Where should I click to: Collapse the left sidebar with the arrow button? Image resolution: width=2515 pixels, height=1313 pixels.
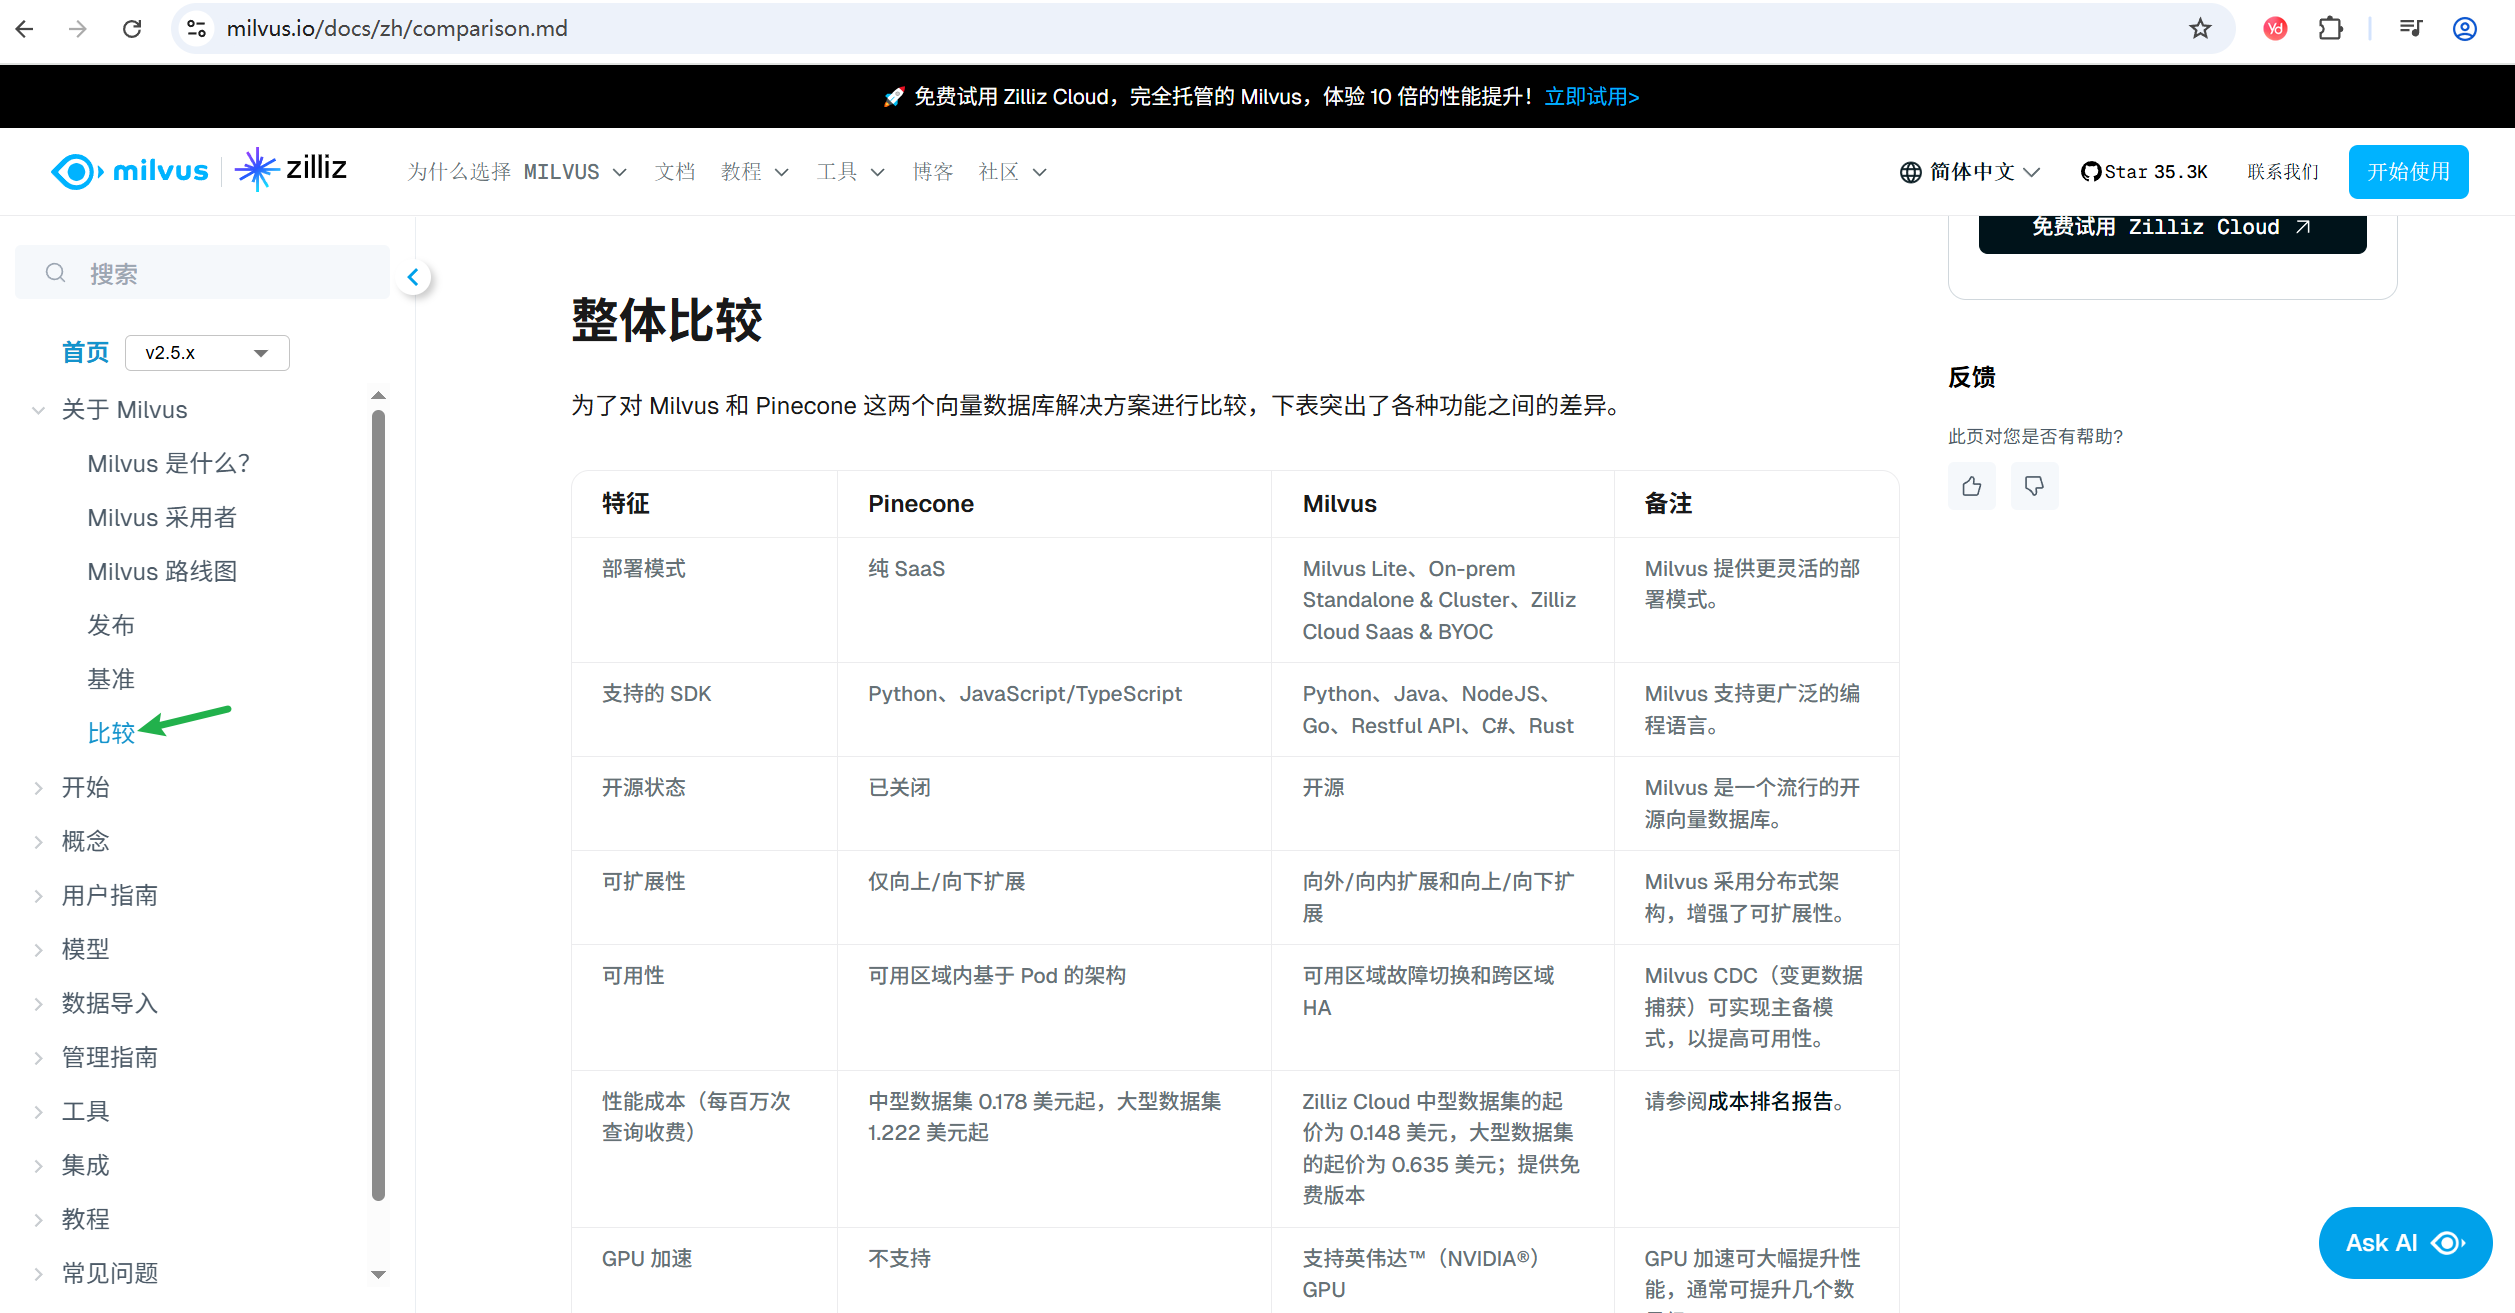point(413,277)
